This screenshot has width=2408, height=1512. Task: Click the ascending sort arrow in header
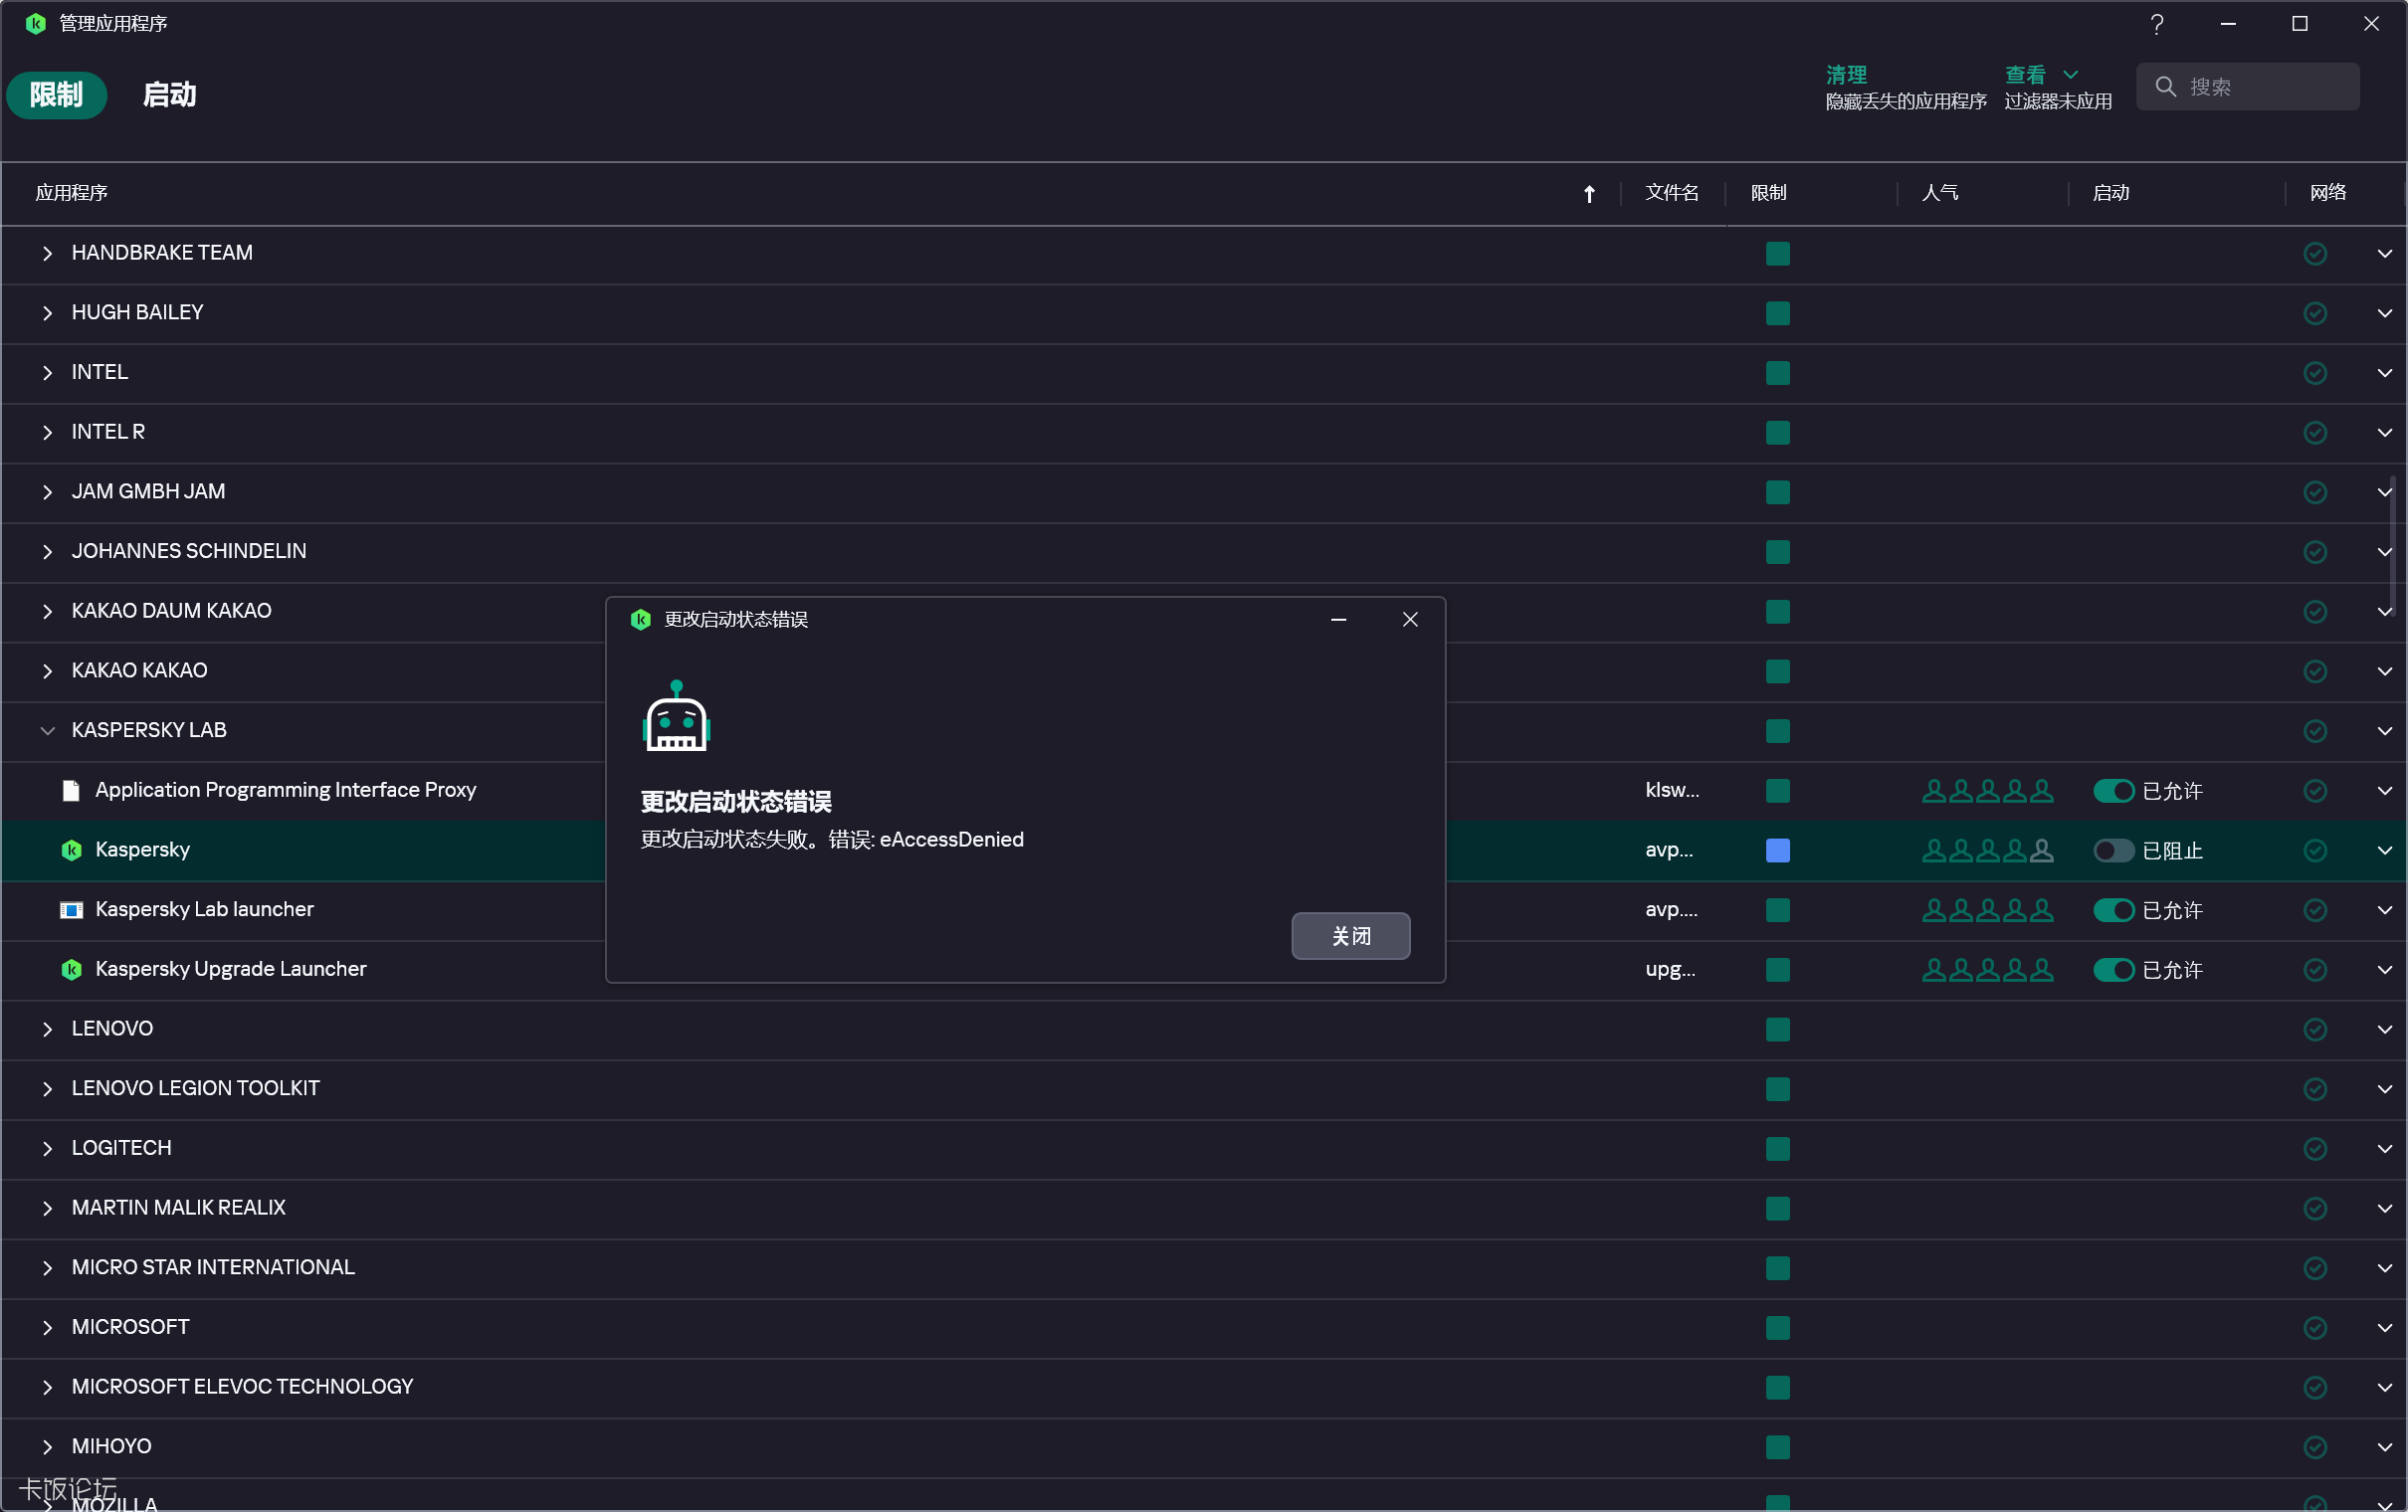click(x=1589, y=194)
